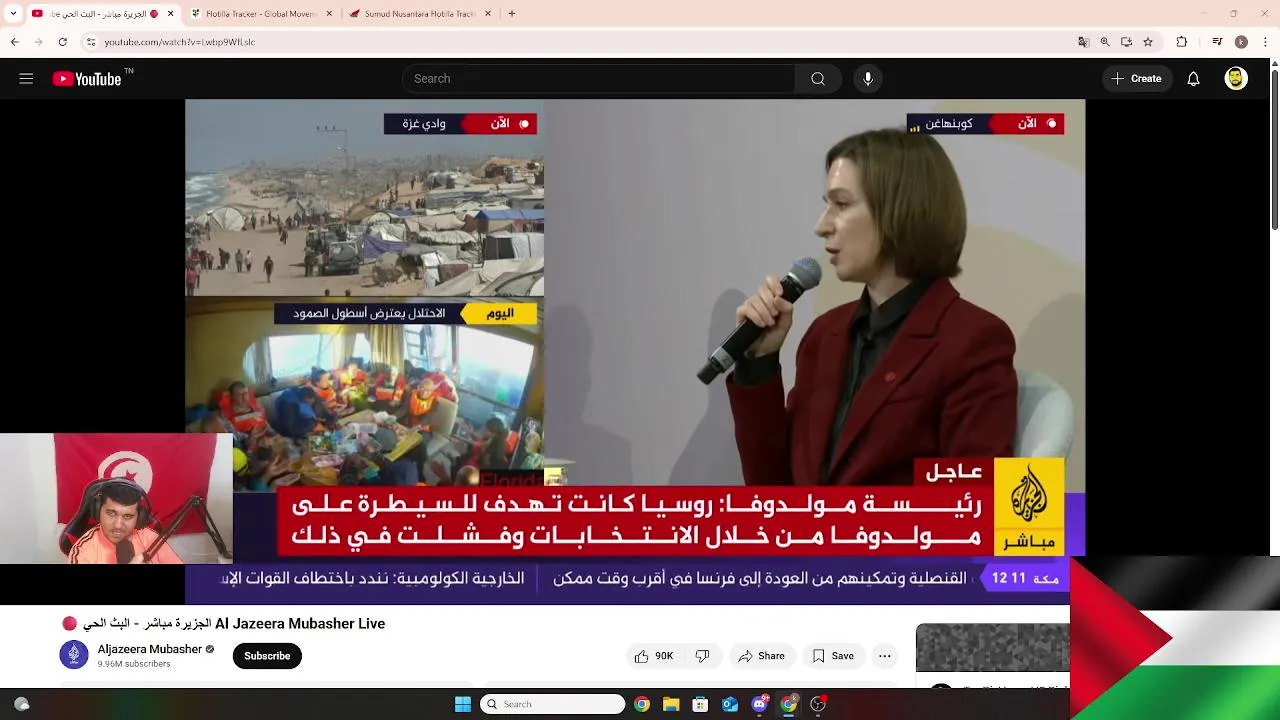This screenshot has width=1280, height=720.
Task: Open a new browser tab
Action: (x=512, y=14)
